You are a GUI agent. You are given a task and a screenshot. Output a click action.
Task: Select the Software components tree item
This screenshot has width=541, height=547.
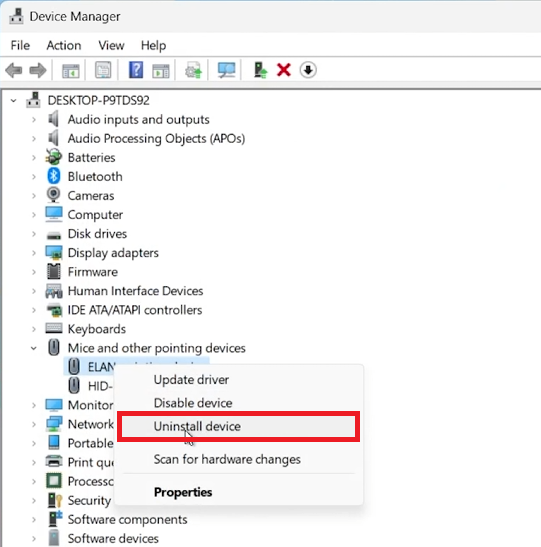127,519
